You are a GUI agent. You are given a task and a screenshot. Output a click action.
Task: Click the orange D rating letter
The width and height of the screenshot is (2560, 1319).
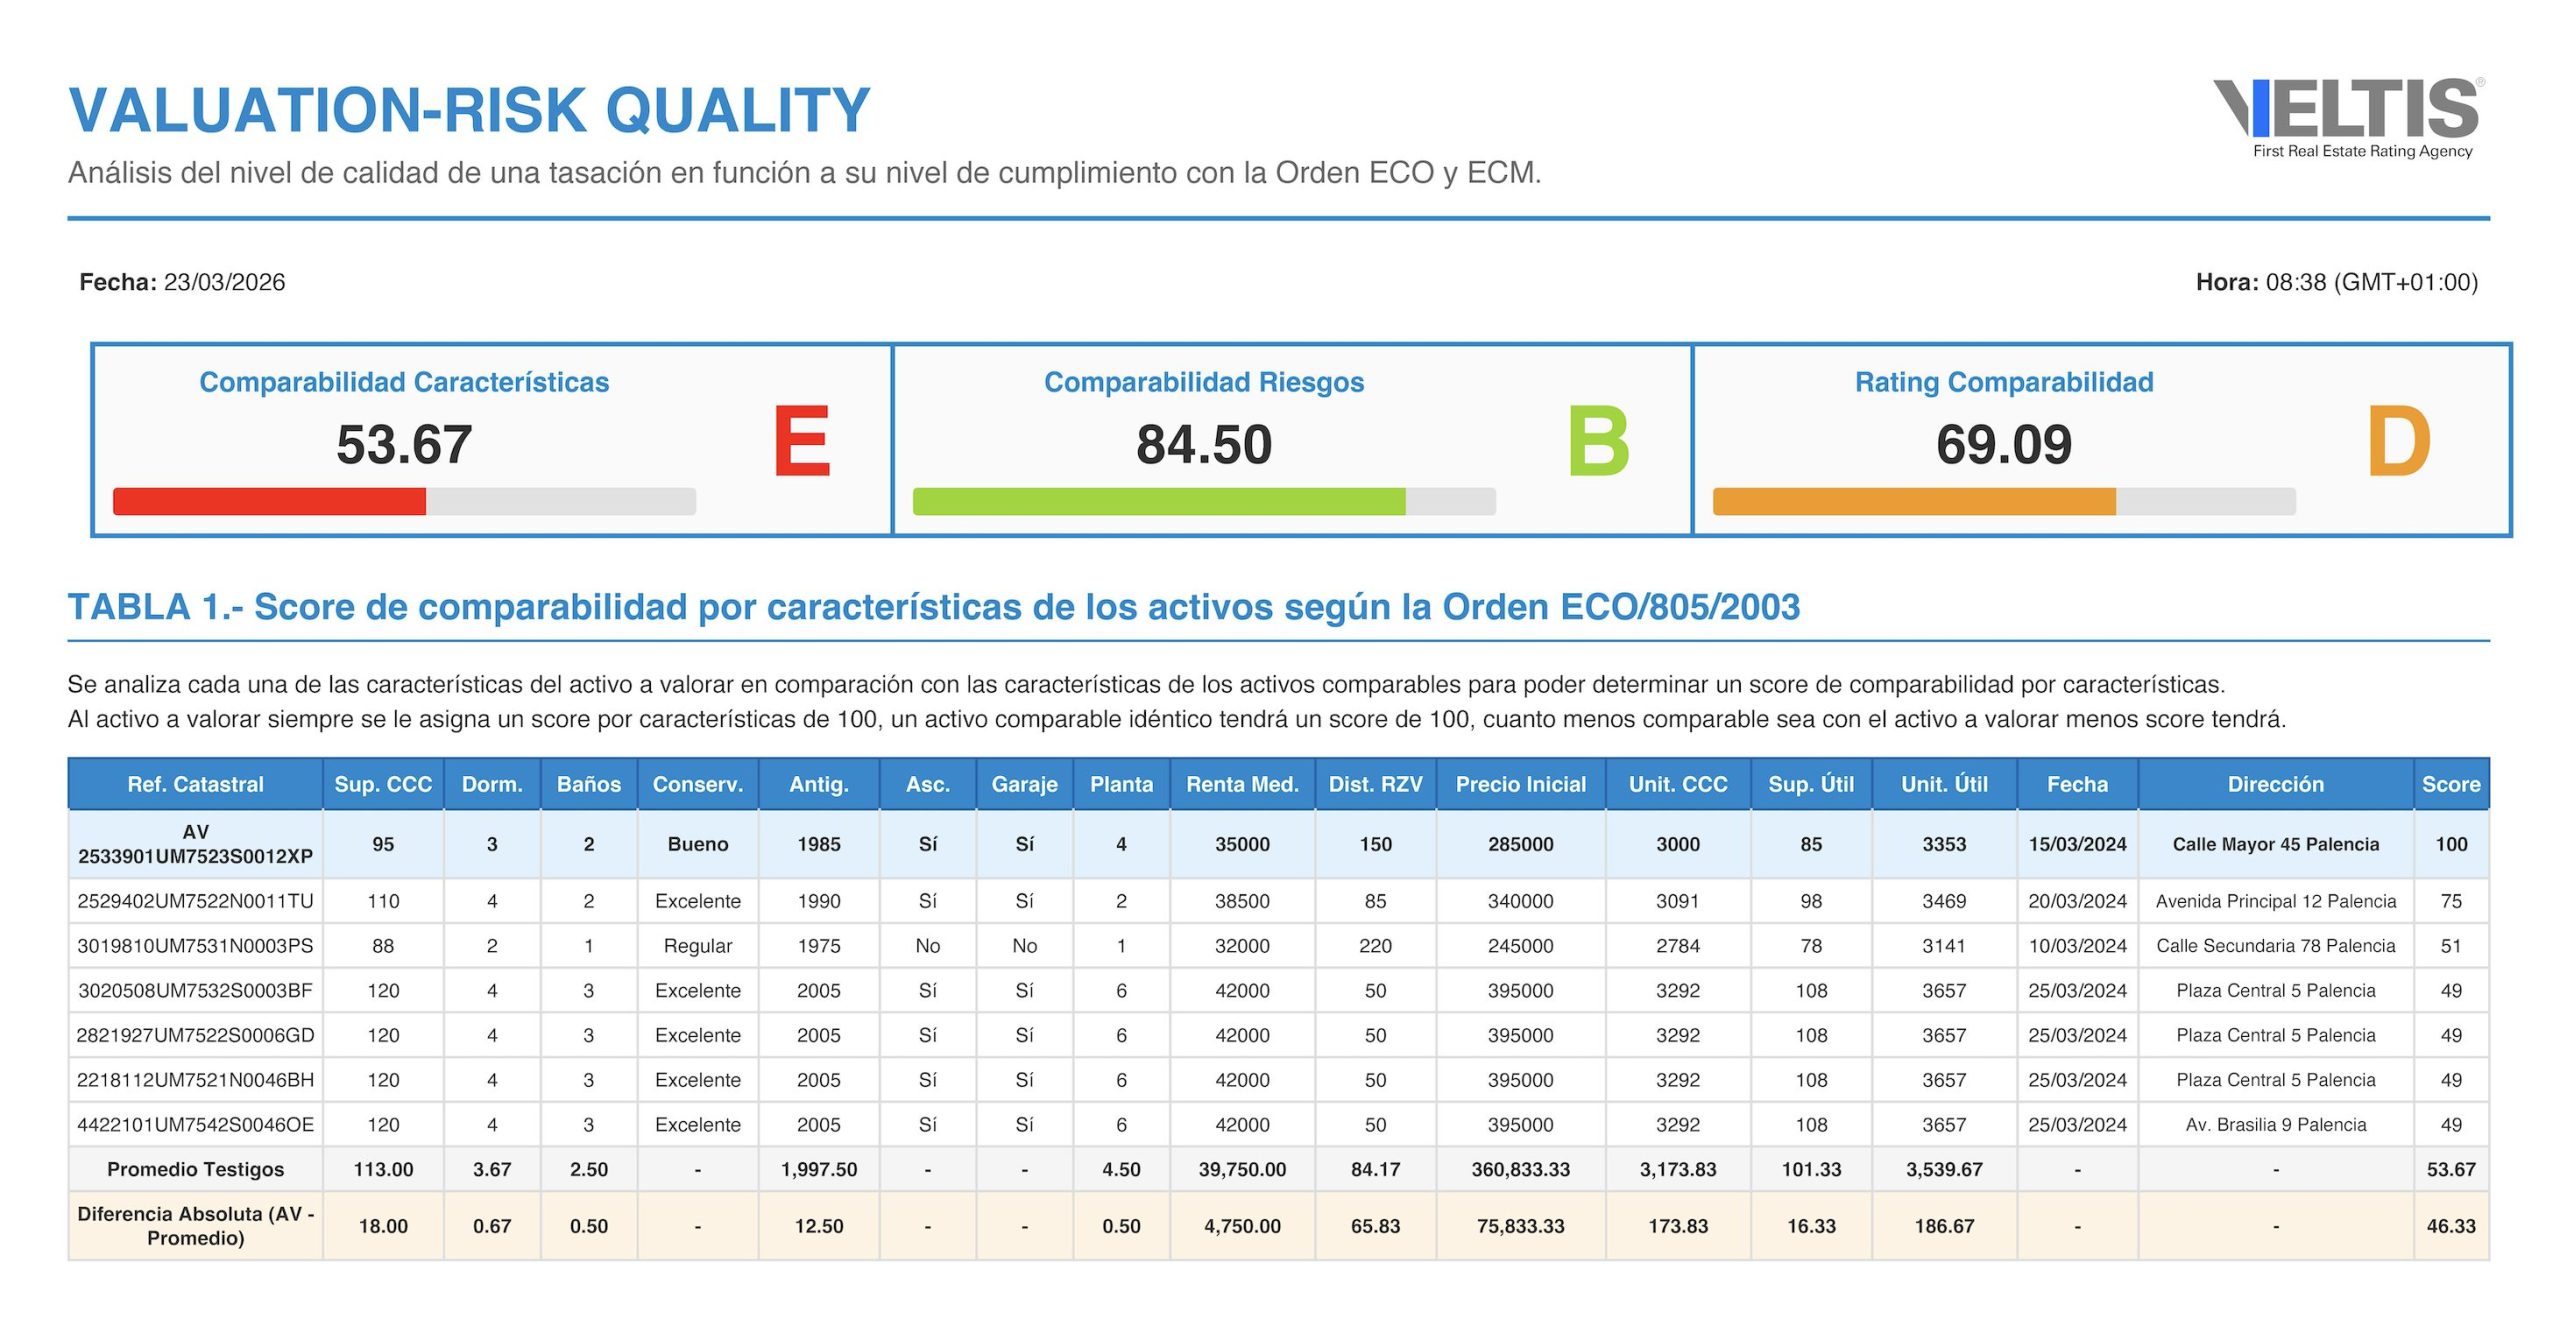tap(2398, 441)
